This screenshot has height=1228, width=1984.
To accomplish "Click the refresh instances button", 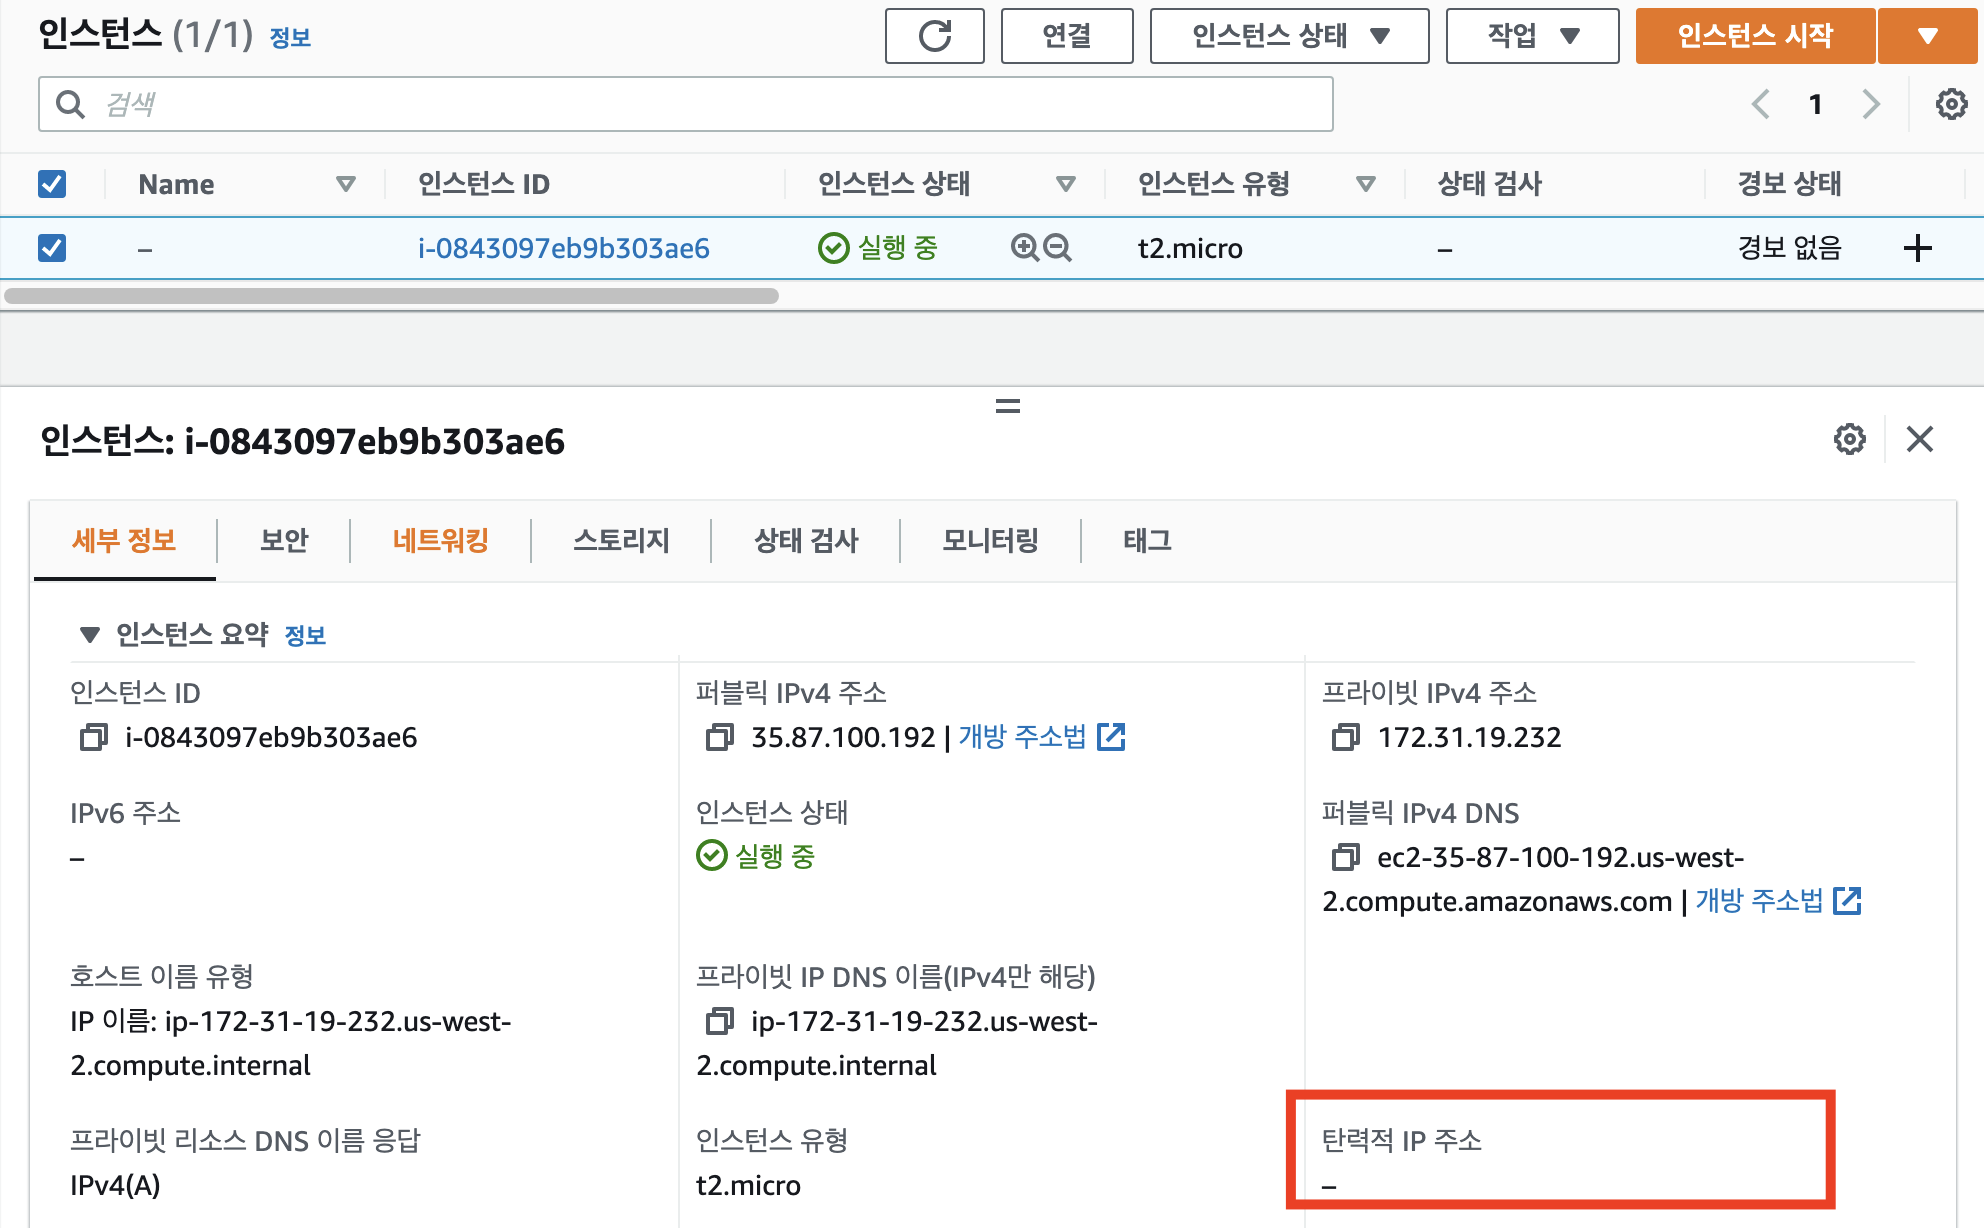I will click(934, 36).
